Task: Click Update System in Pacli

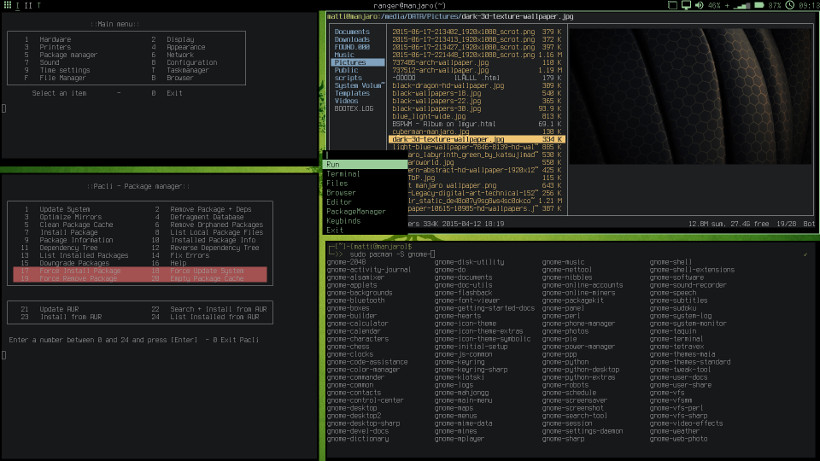Action: [x=64, y=209]
